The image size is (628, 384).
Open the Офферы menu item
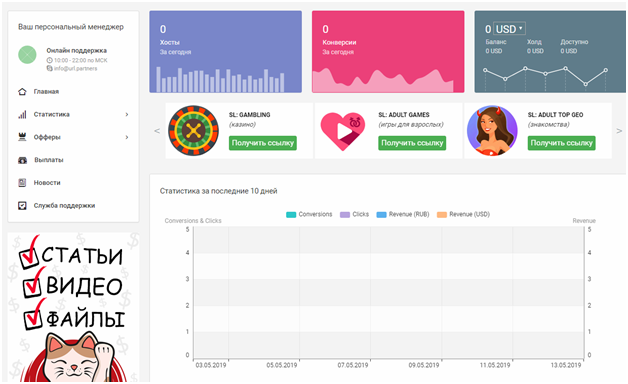pyautogui.click(x=47, y=137)
